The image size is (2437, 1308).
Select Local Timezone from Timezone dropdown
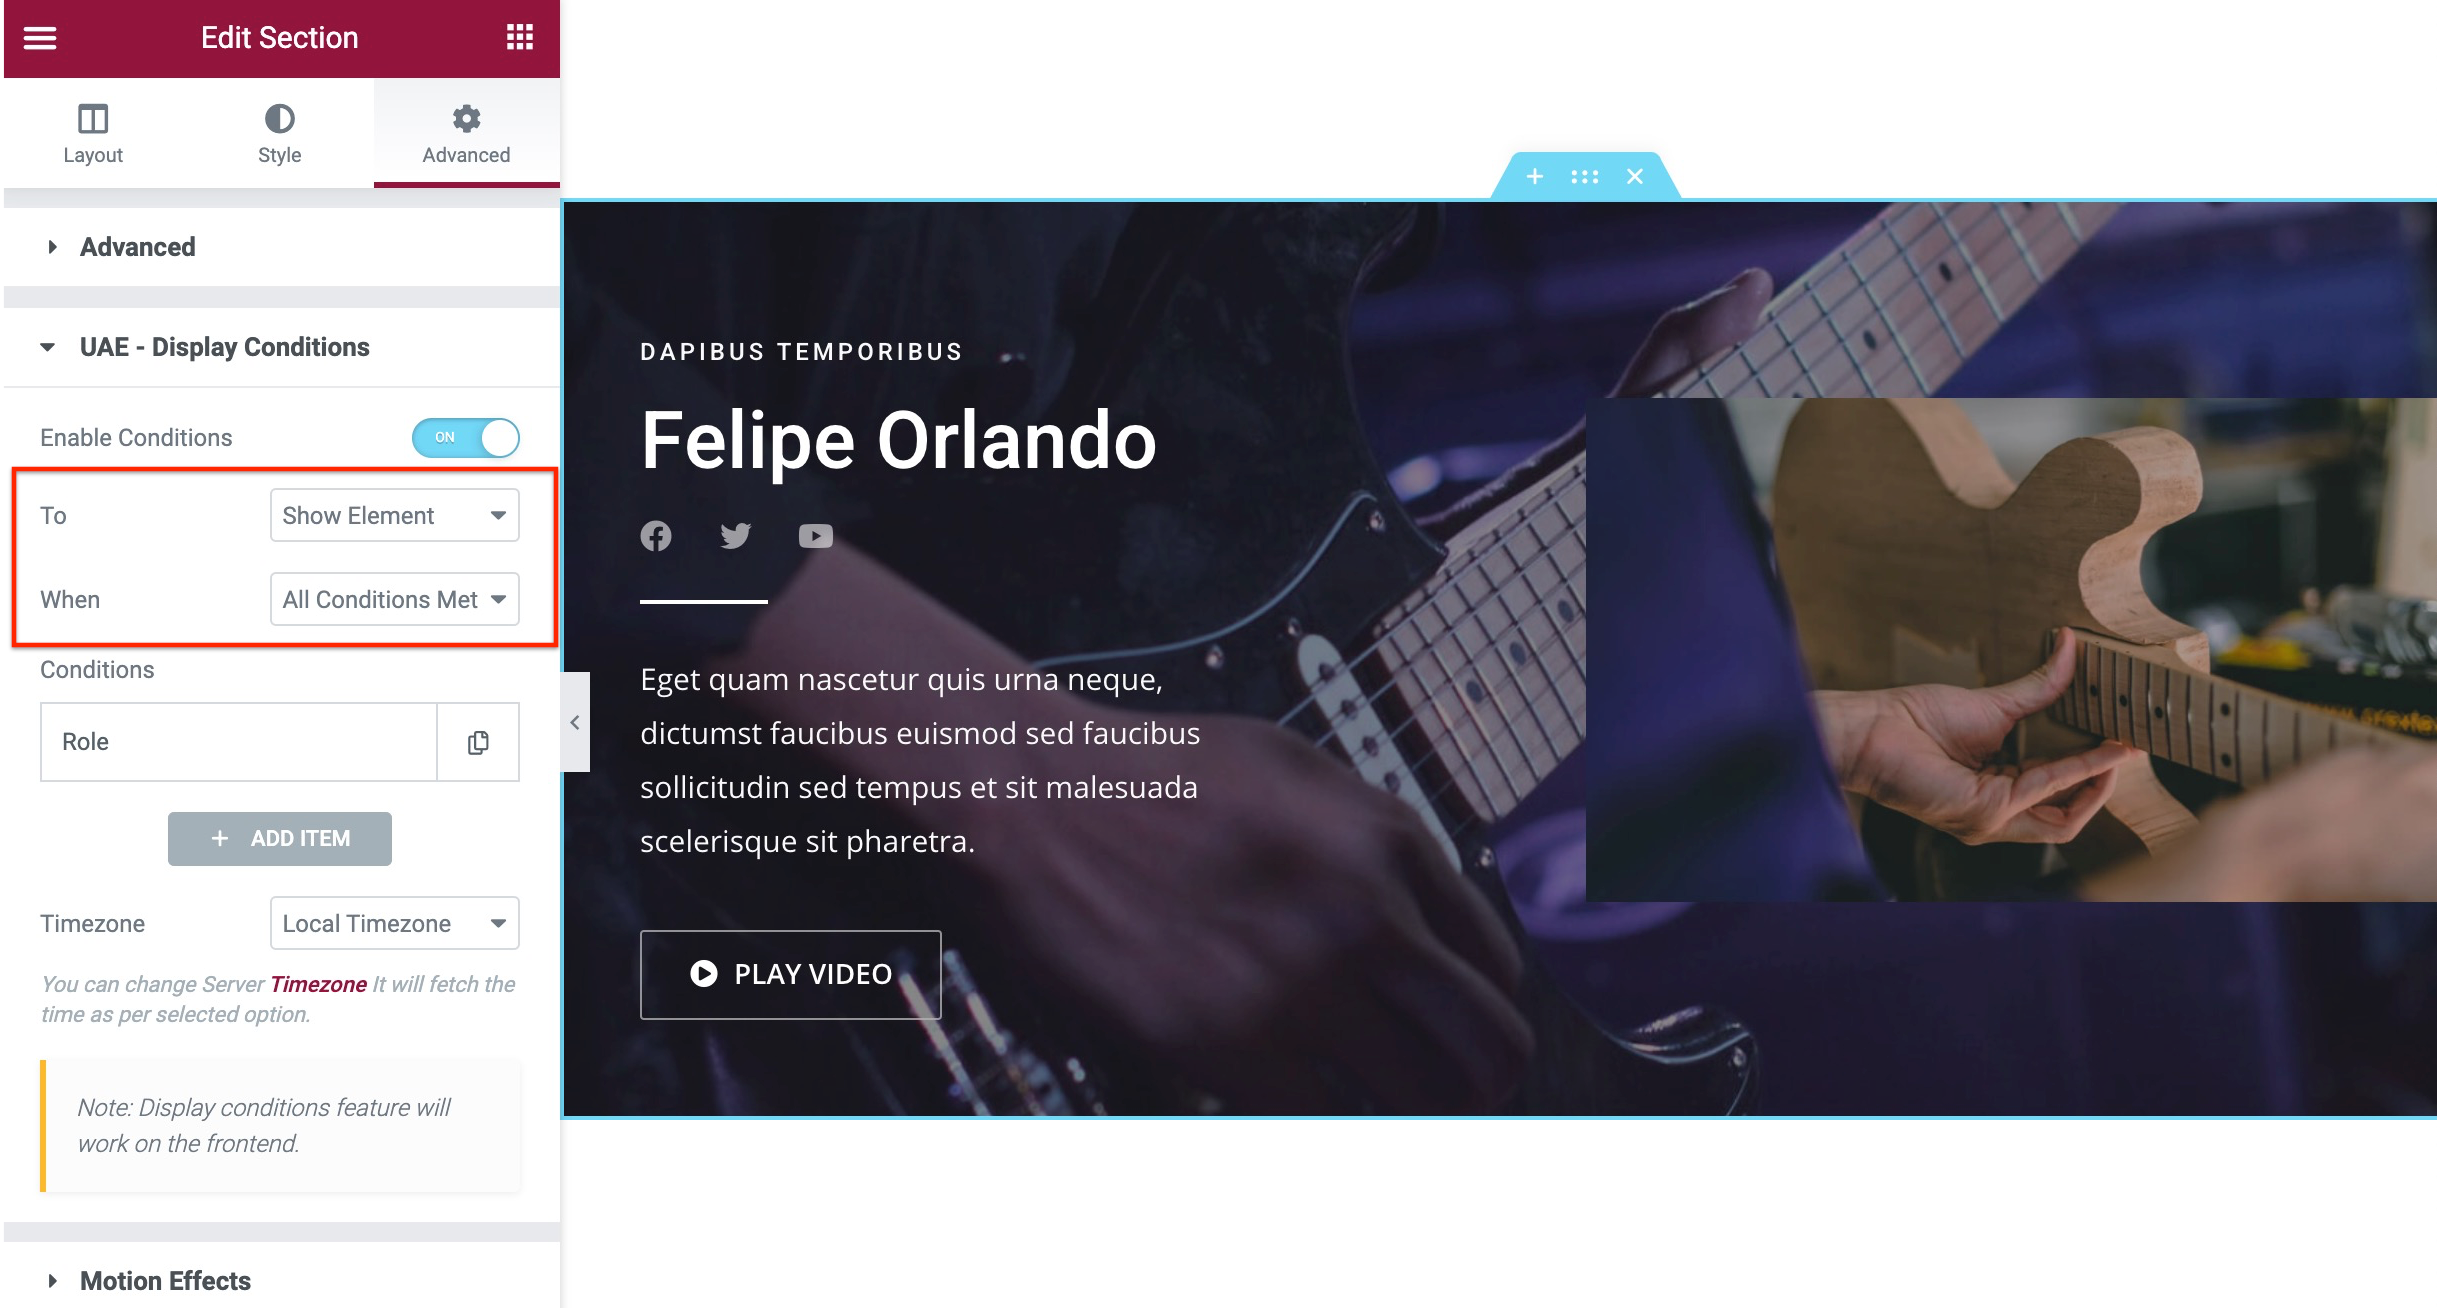click(x=393, y=925)
